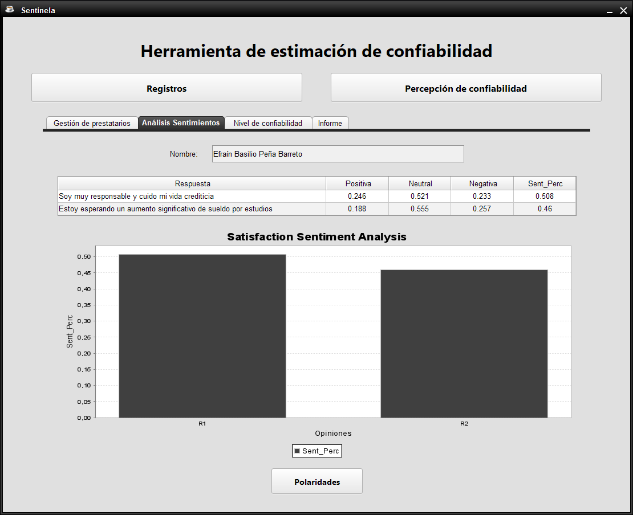Close the Sentinela window
The height and width of the screenshot is (515, 633).
coord(622,9)
